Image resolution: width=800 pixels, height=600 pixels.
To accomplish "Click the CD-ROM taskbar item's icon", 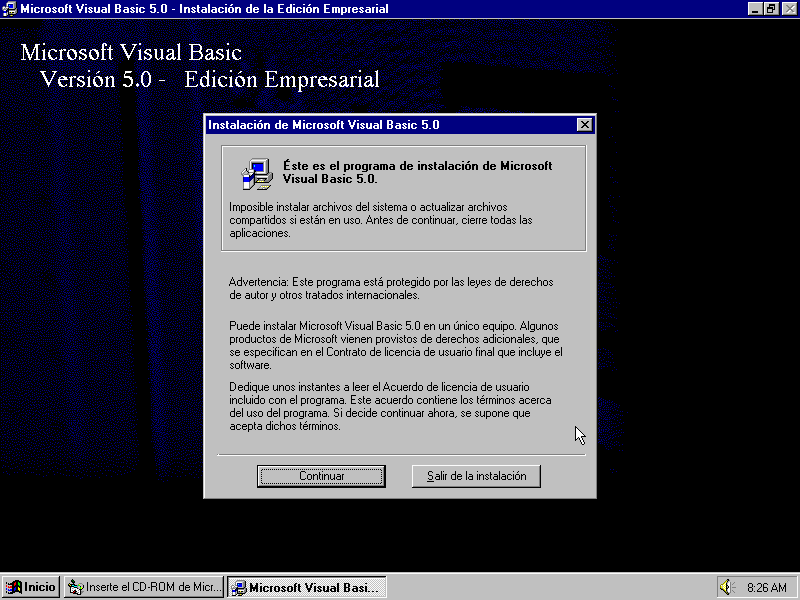I will 76,587.
